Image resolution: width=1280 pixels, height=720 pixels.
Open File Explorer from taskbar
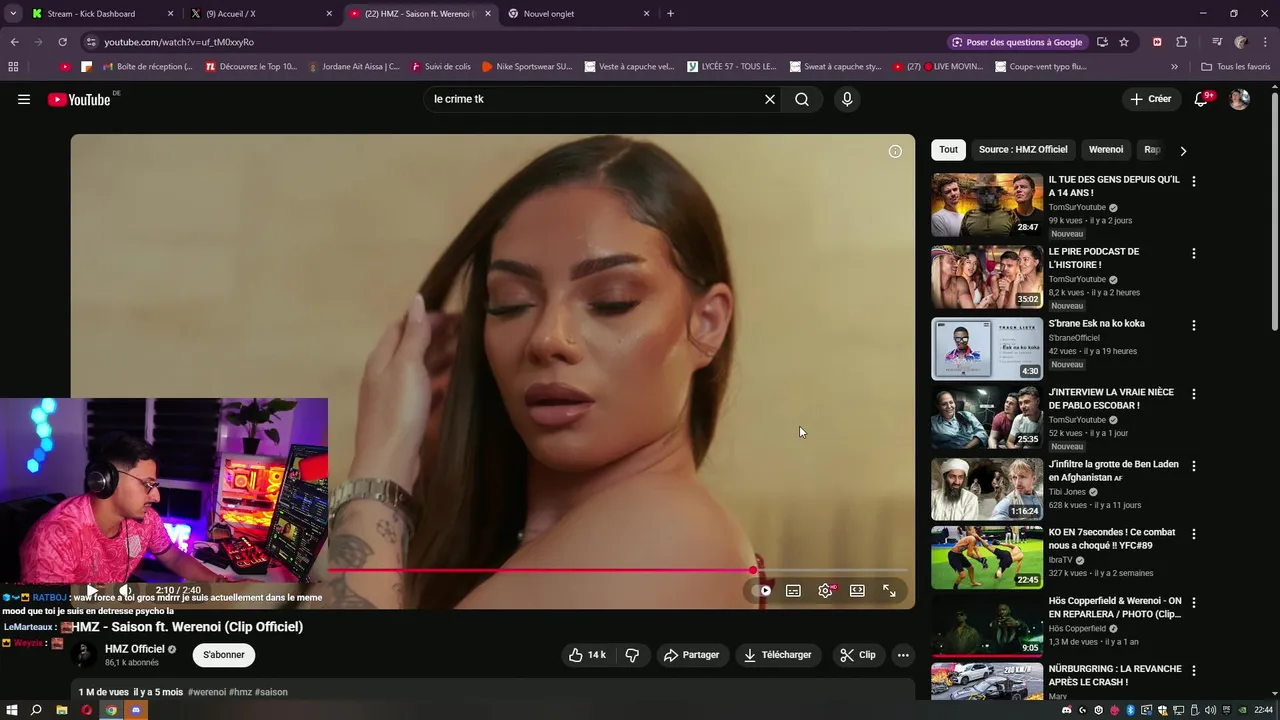pos(61,710)
